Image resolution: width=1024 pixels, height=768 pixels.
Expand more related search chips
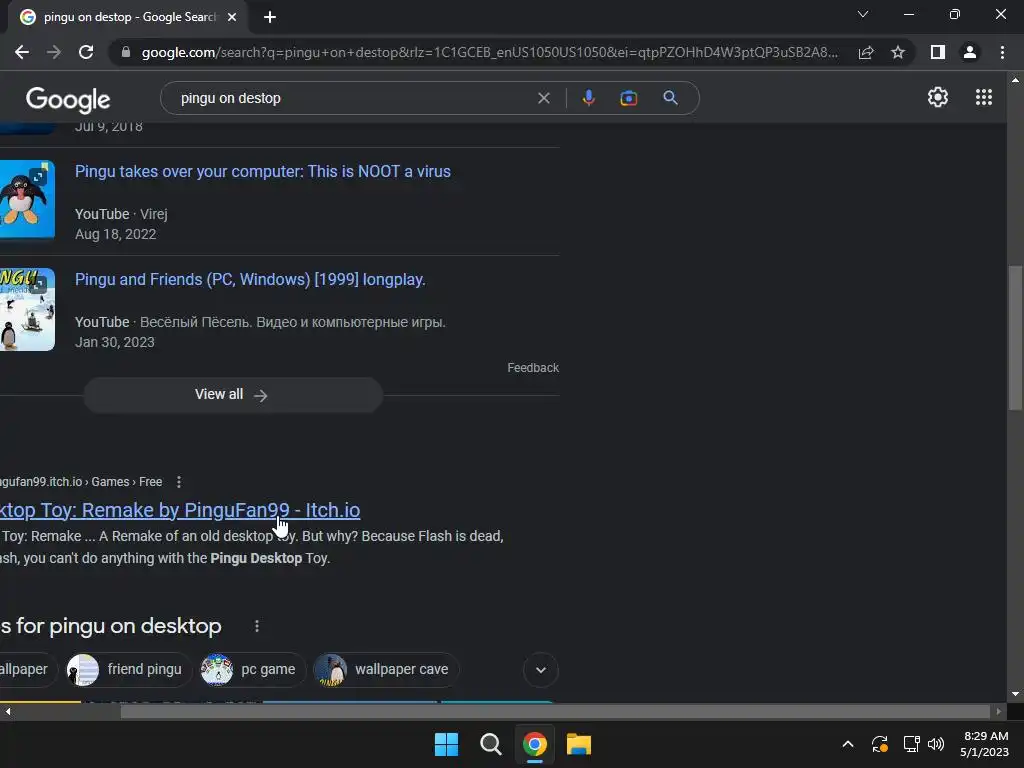[x=541, y=670]
